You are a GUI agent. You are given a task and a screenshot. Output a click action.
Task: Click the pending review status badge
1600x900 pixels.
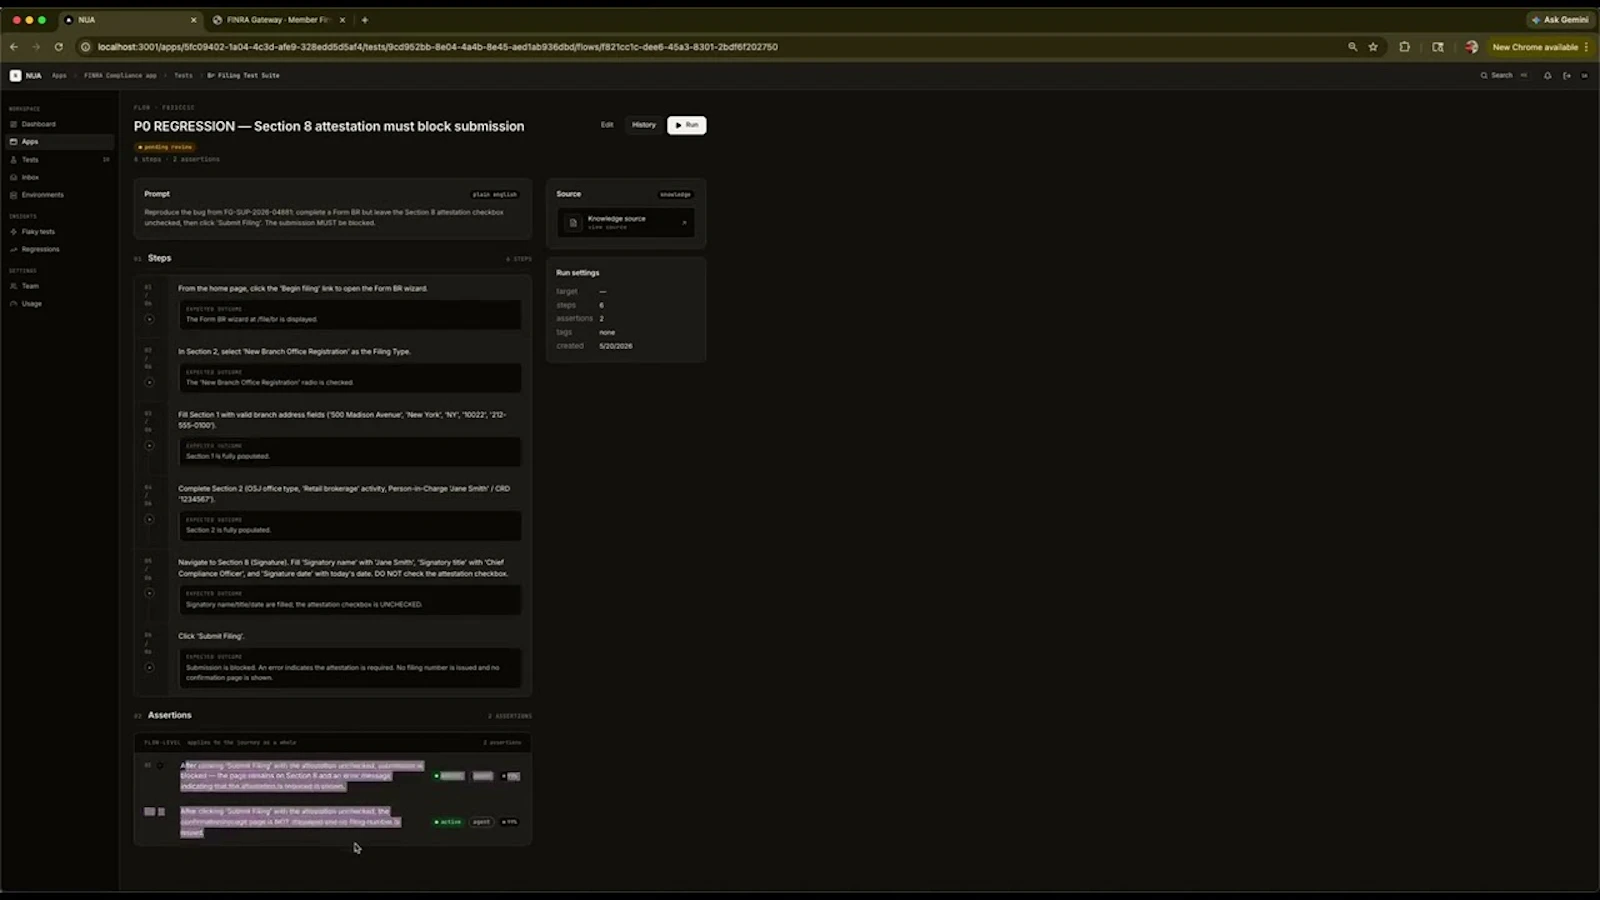[x=165, y=147]
